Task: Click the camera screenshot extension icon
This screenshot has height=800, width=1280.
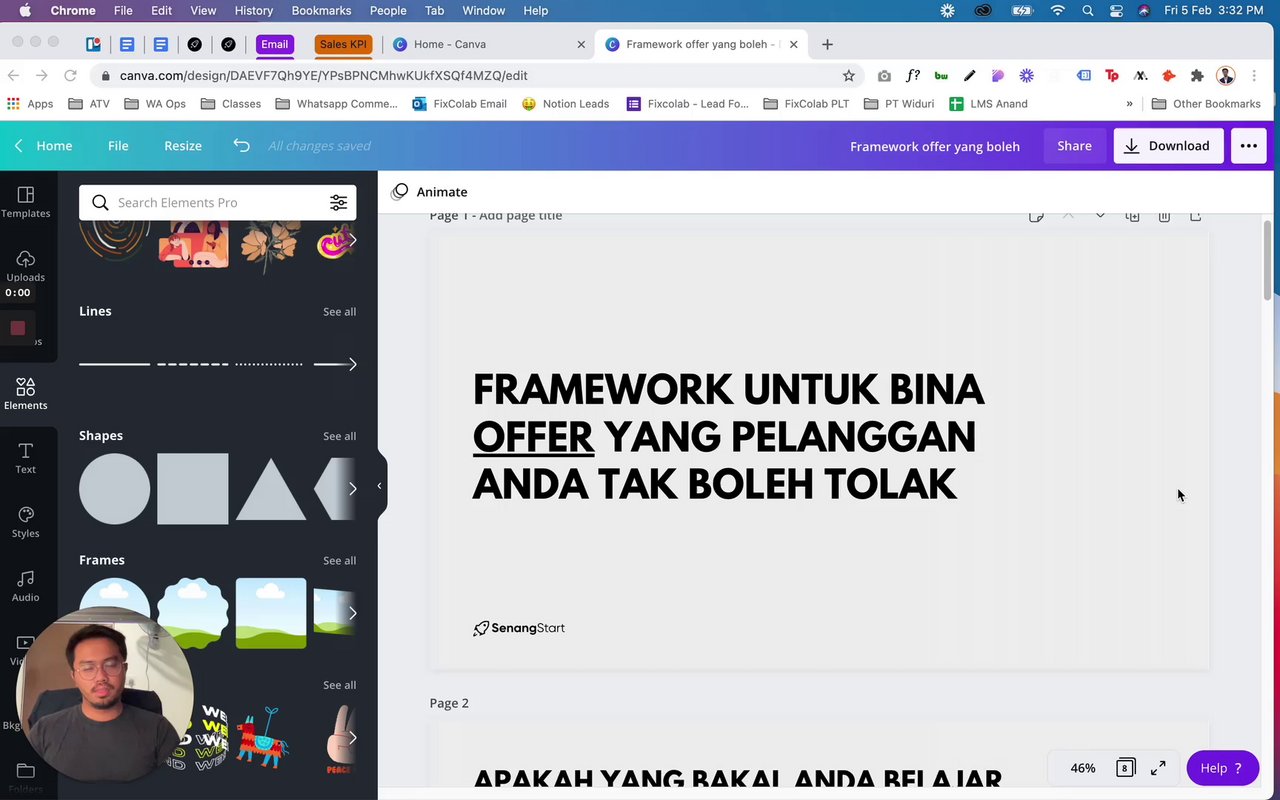Action: point(884,75)
